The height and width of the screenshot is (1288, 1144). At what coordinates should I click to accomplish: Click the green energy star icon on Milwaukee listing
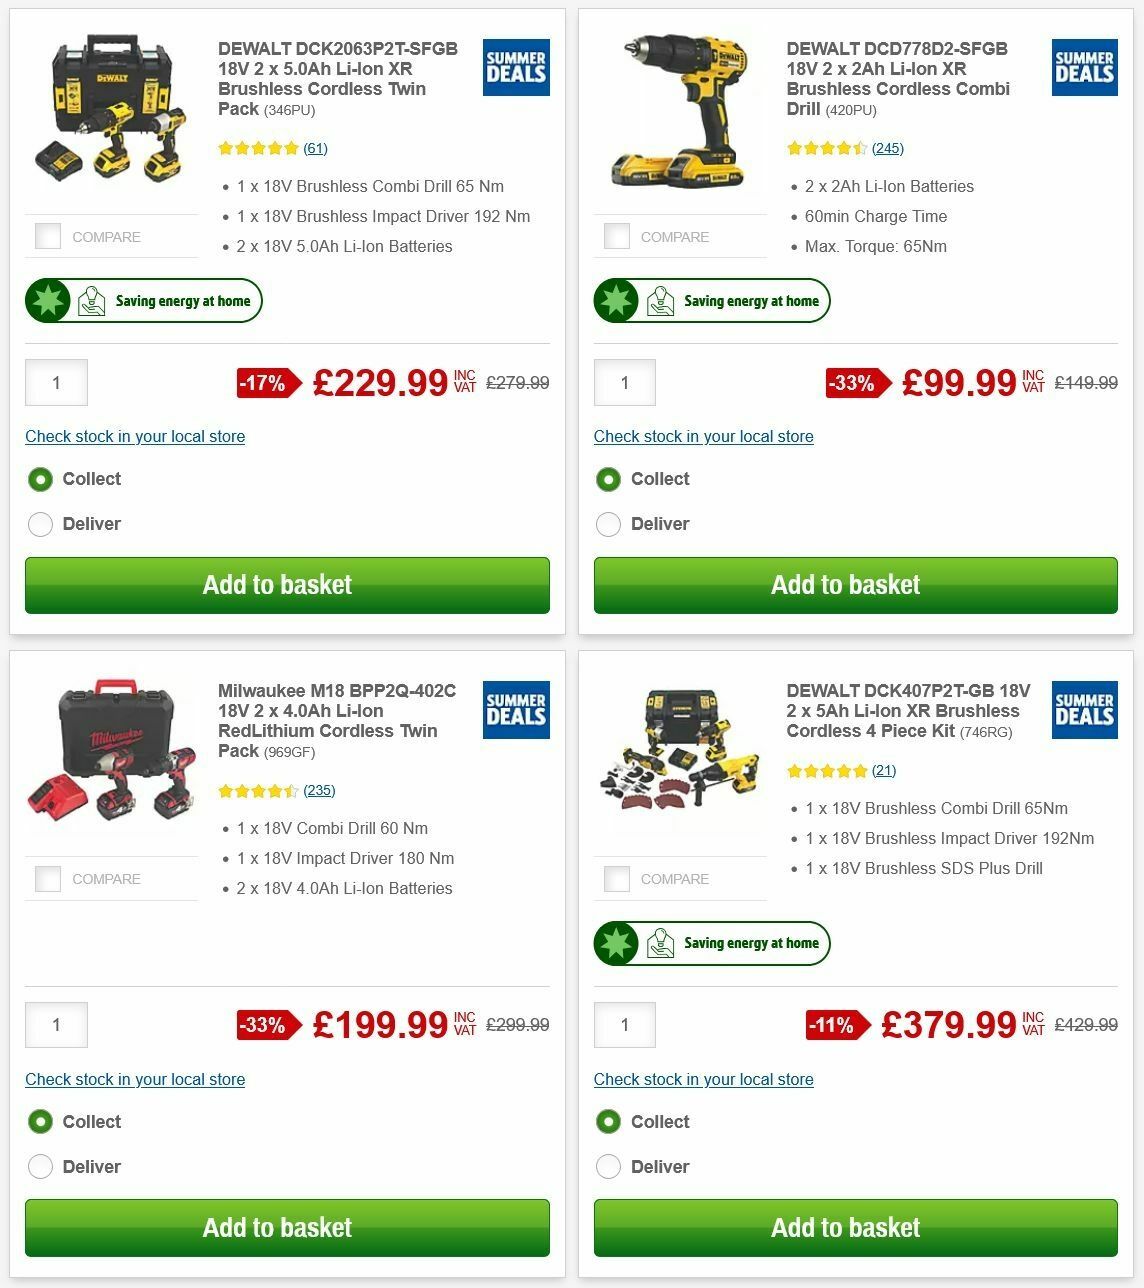[x=47, y=943]
